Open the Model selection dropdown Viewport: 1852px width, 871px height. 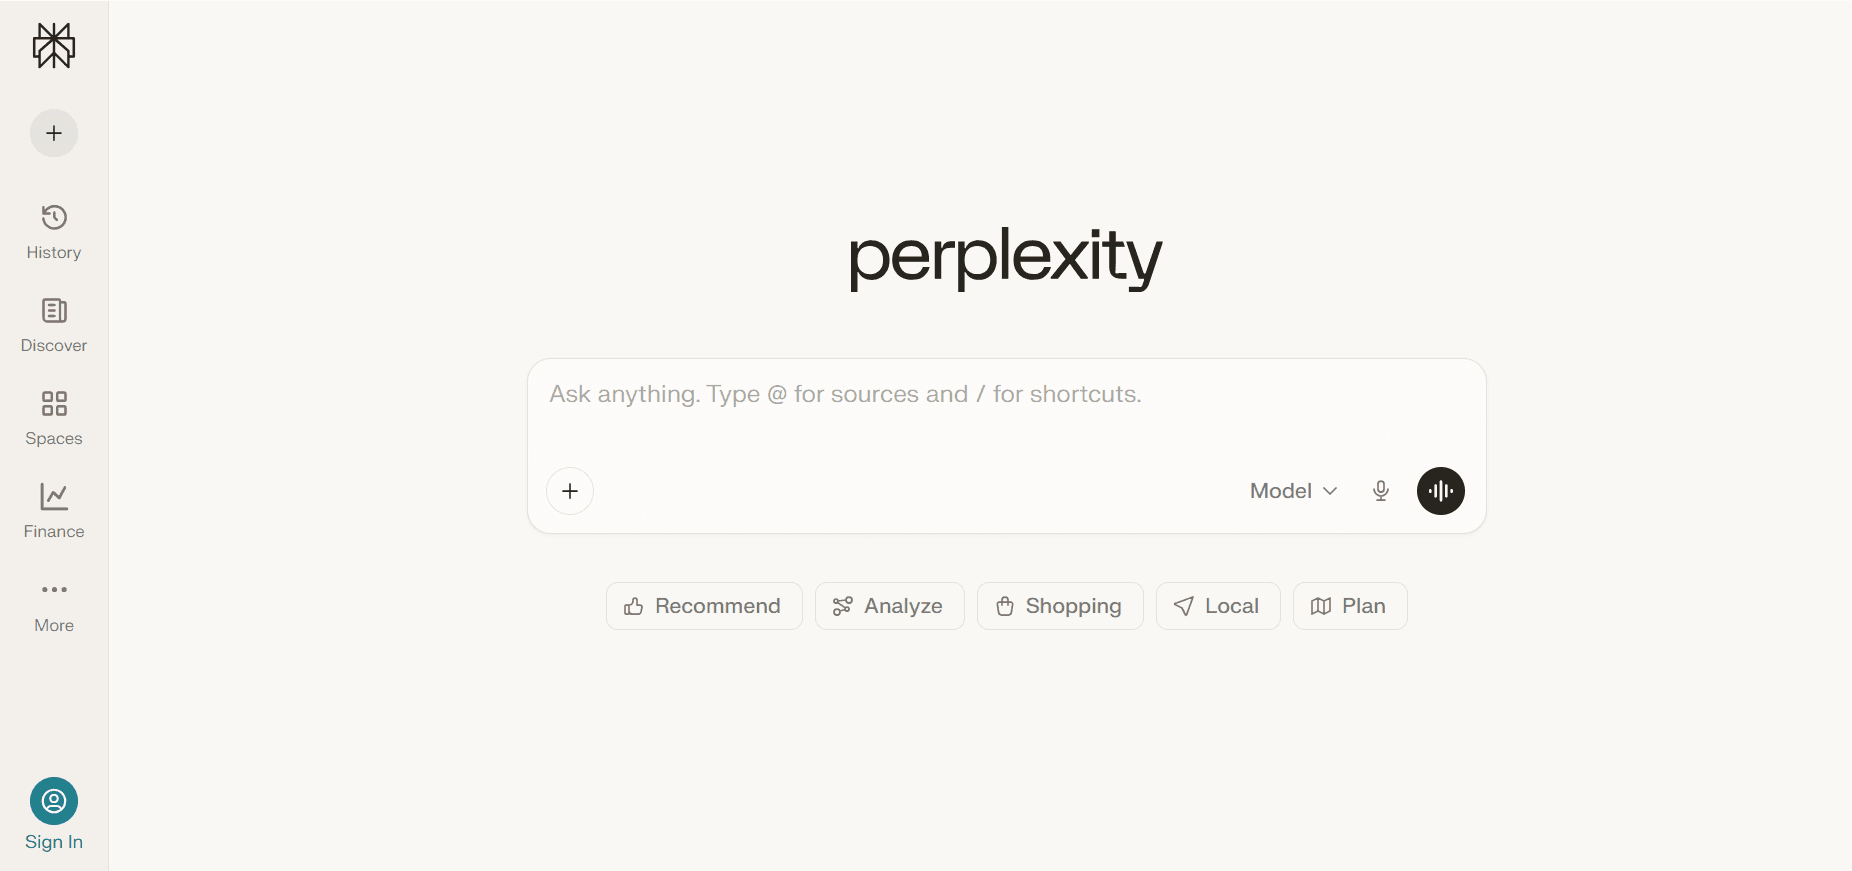pyautogui.click(x=1281, y=491)
